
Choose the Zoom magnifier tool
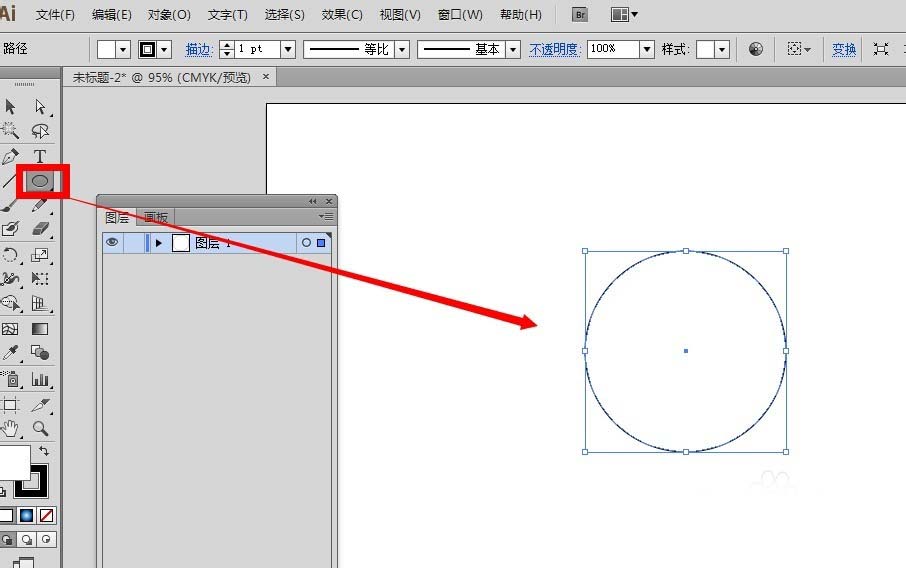point(40,428)
